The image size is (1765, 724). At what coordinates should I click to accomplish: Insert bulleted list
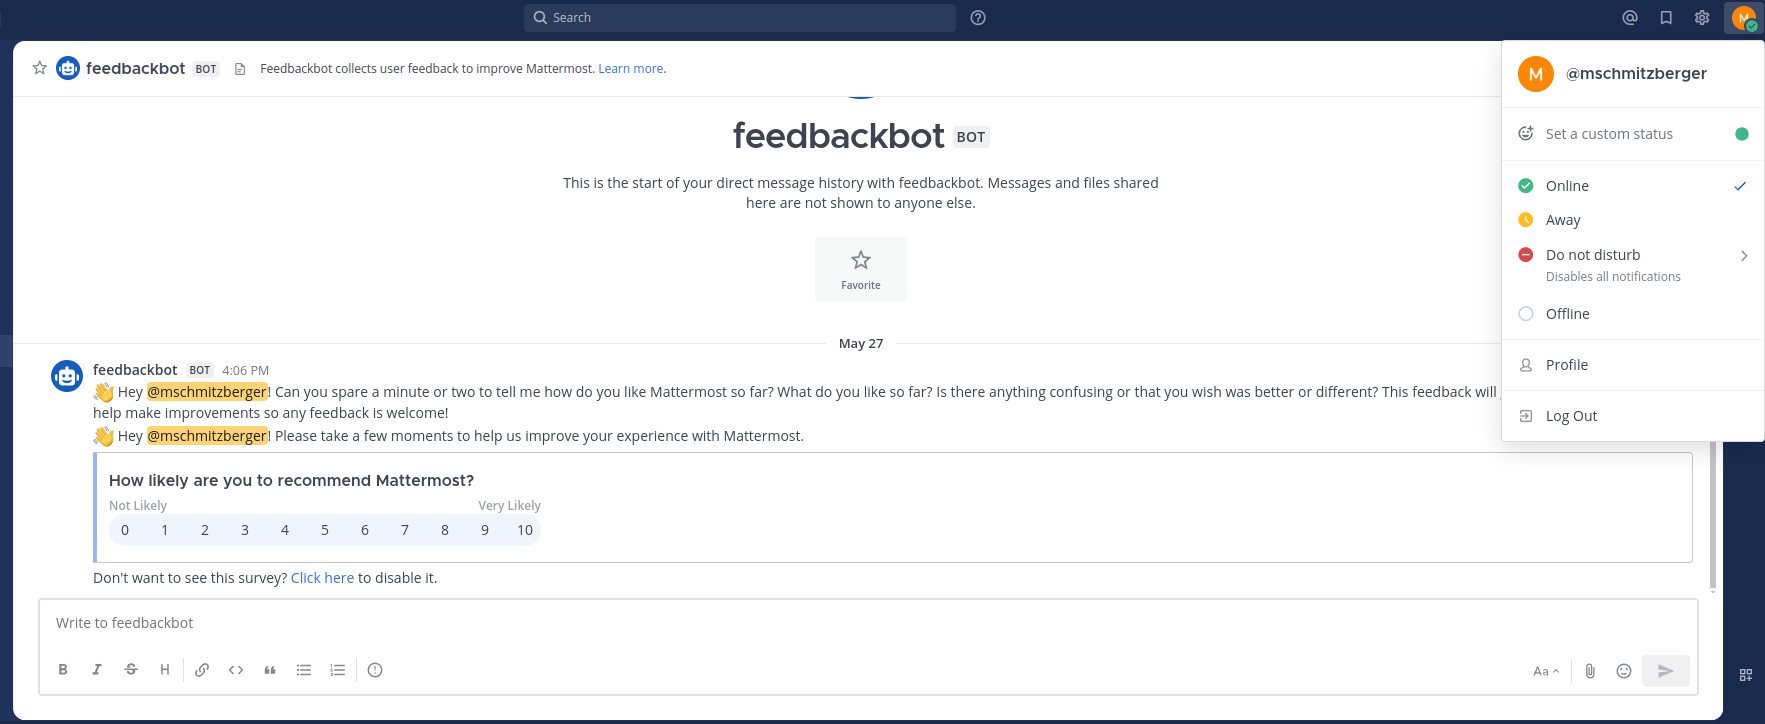(x=304, y=670)
